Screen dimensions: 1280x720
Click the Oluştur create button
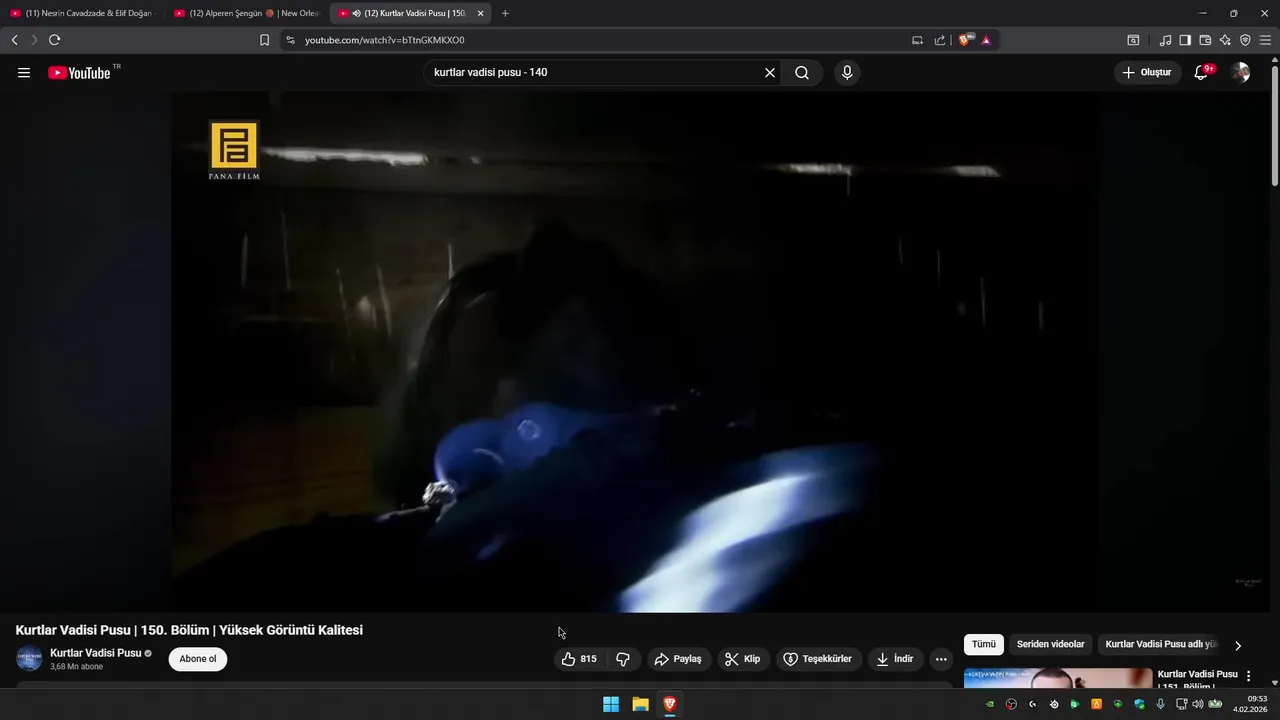(x=1148, y=73)
